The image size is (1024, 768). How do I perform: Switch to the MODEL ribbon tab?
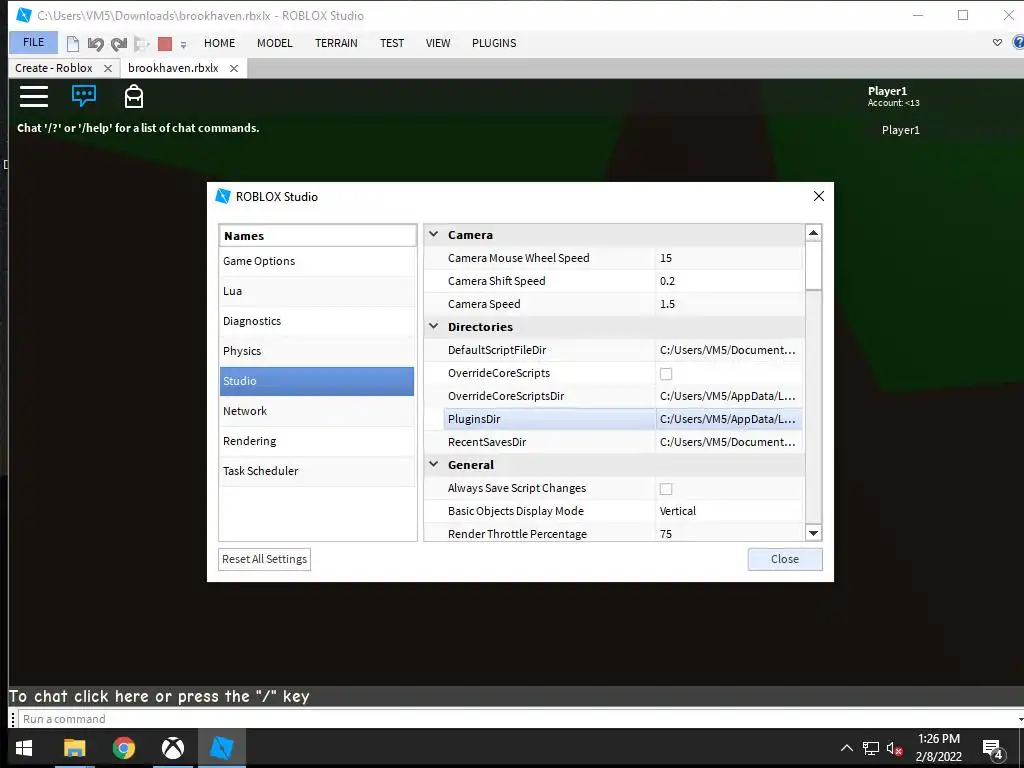275,43
